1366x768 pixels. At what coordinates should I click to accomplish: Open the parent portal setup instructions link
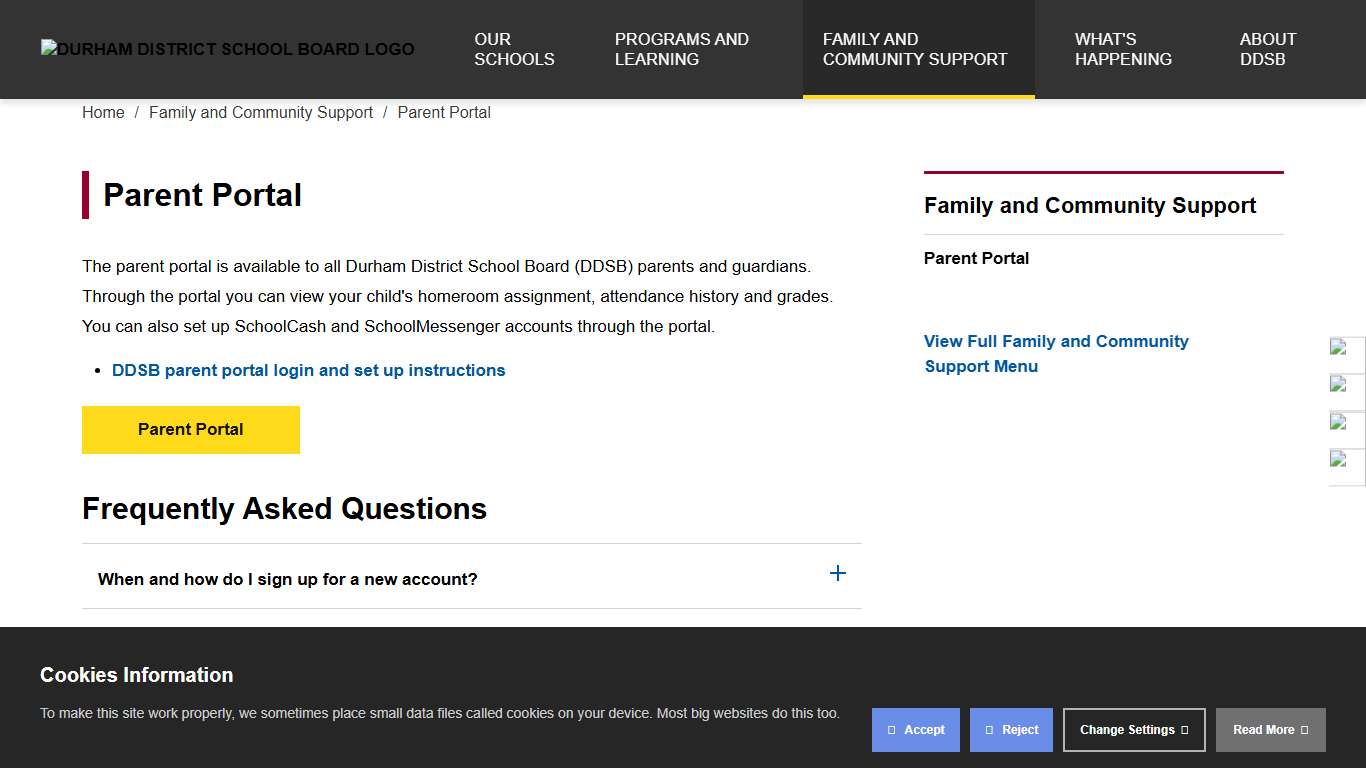tap(308, 370)
